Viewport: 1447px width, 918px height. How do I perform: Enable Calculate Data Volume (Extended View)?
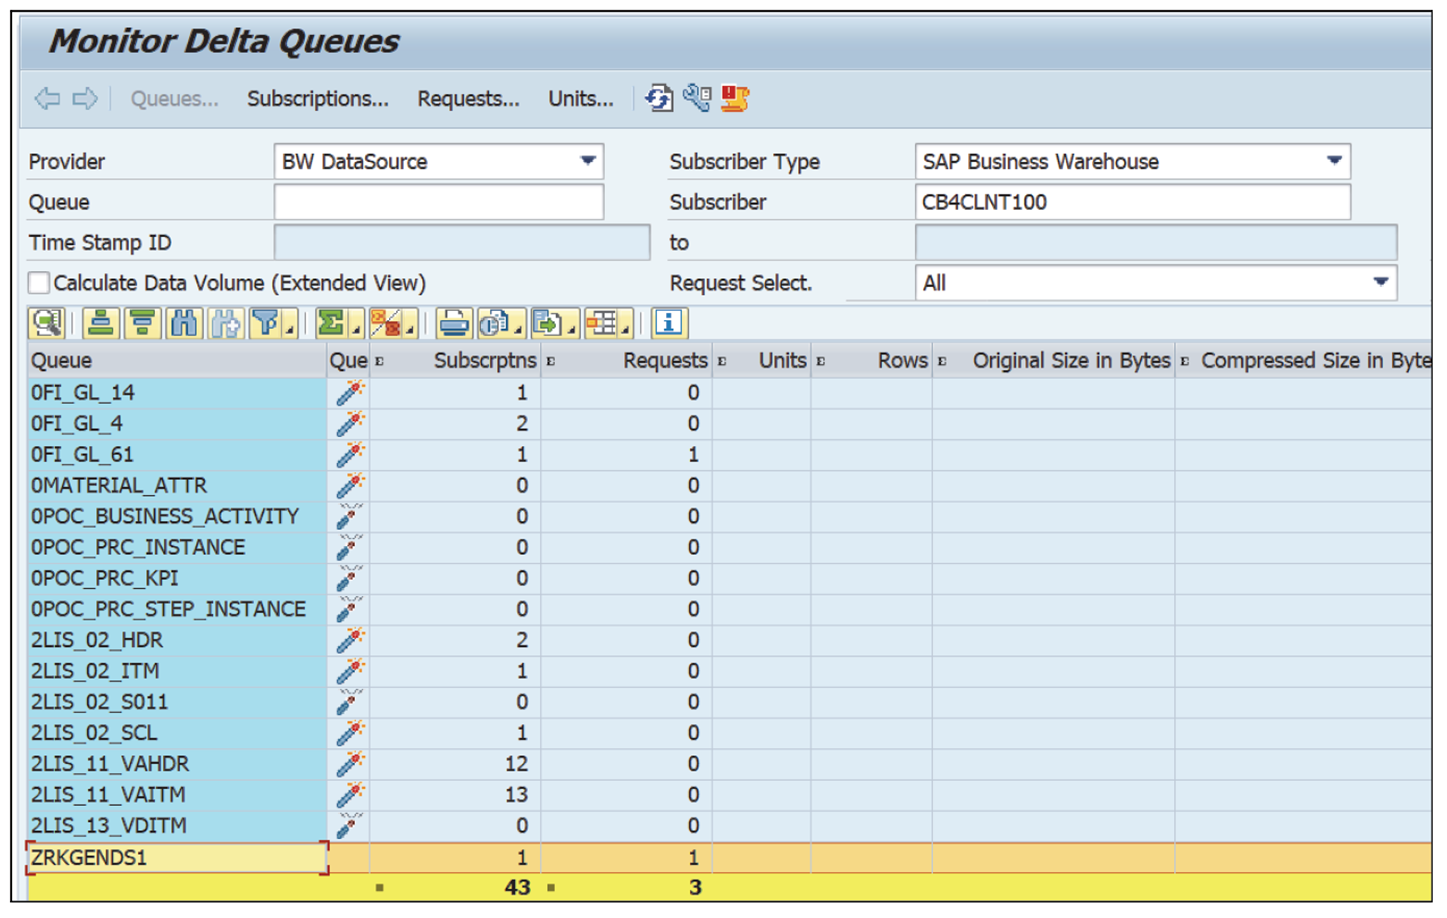37,283
